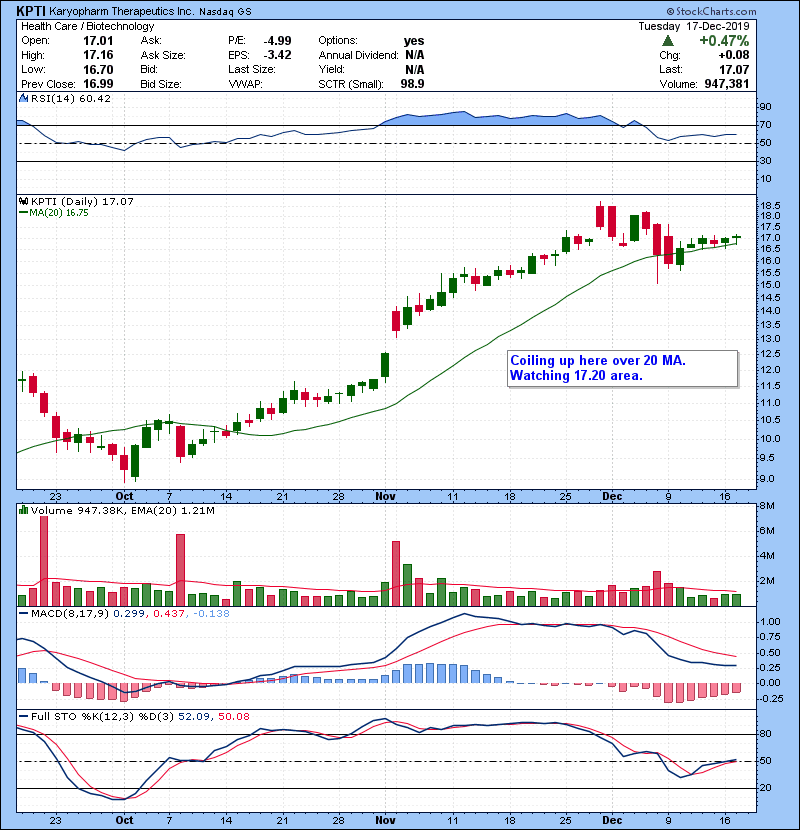Click the 9.0 price axis label
This screenshot has width=800, height=830.
tap(768, 479)
